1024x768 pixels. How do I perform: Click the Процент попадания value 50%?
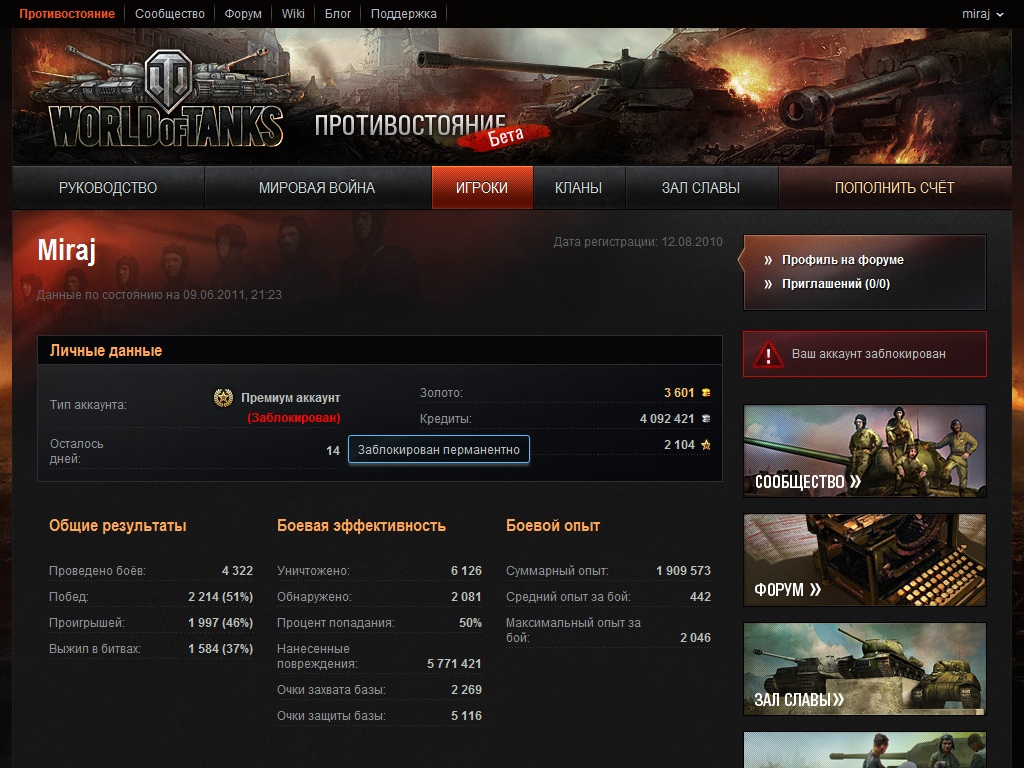470,623
